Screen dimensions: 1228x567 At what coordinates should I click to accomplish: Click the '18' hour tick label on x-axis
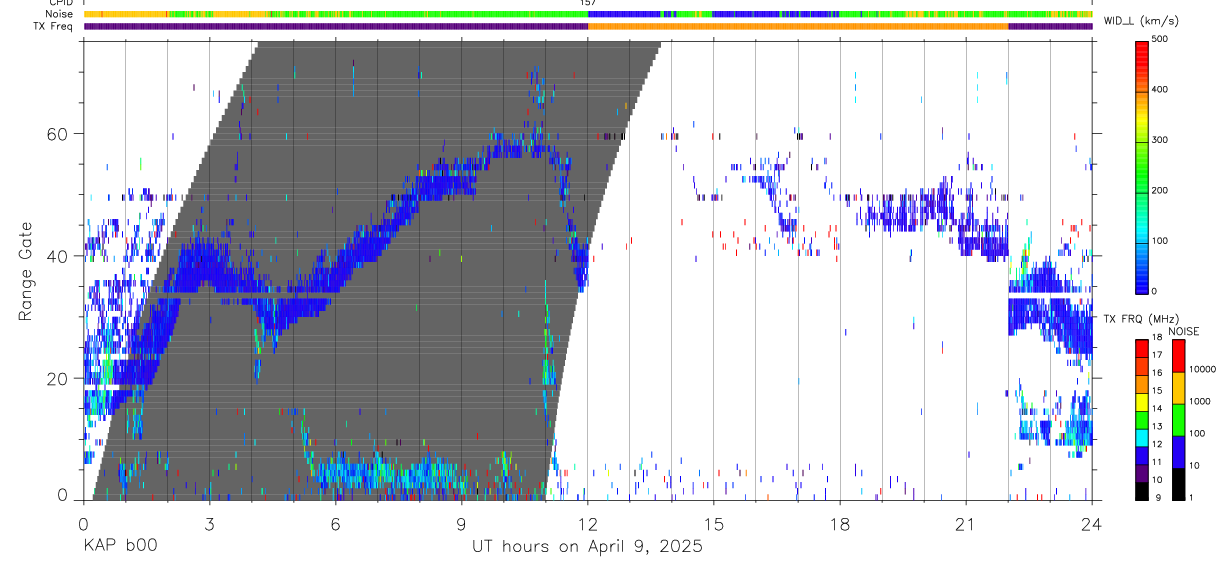coord(840,524)
